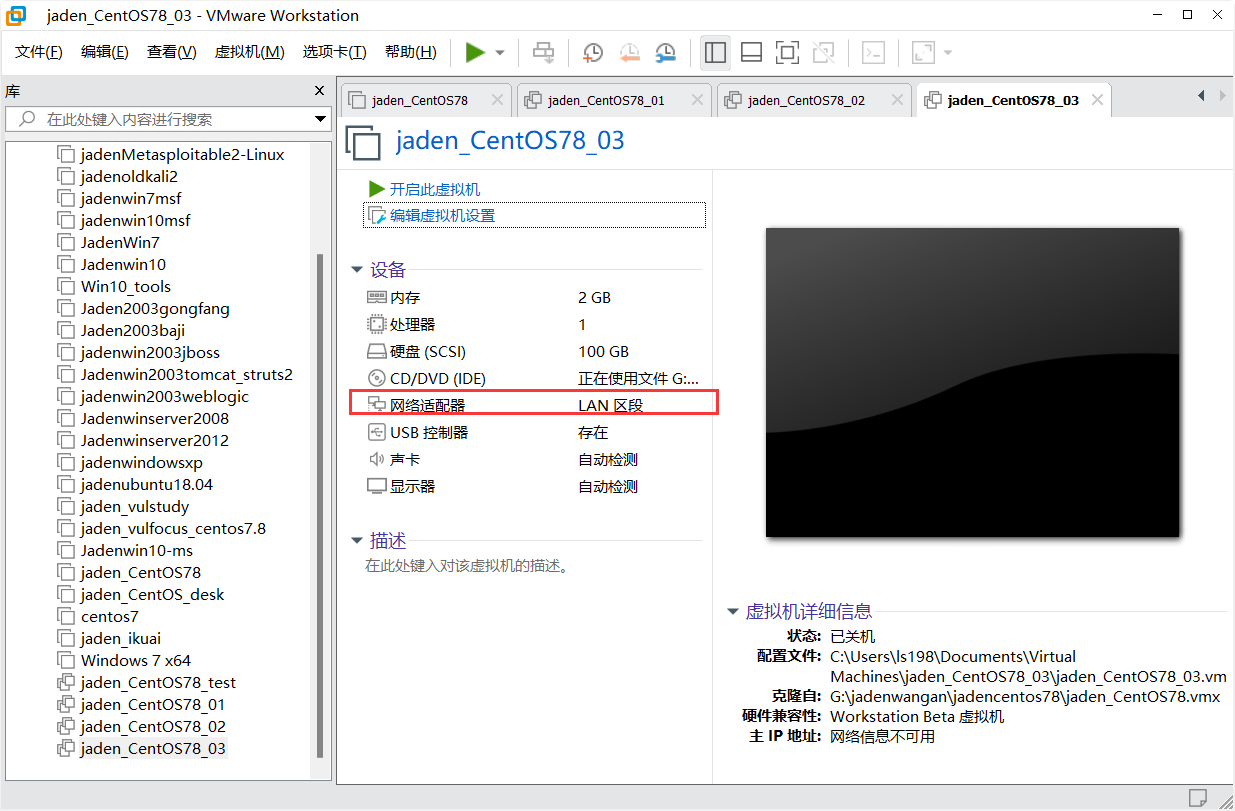Show the tab thumbnail bar

tap(751, 52)
